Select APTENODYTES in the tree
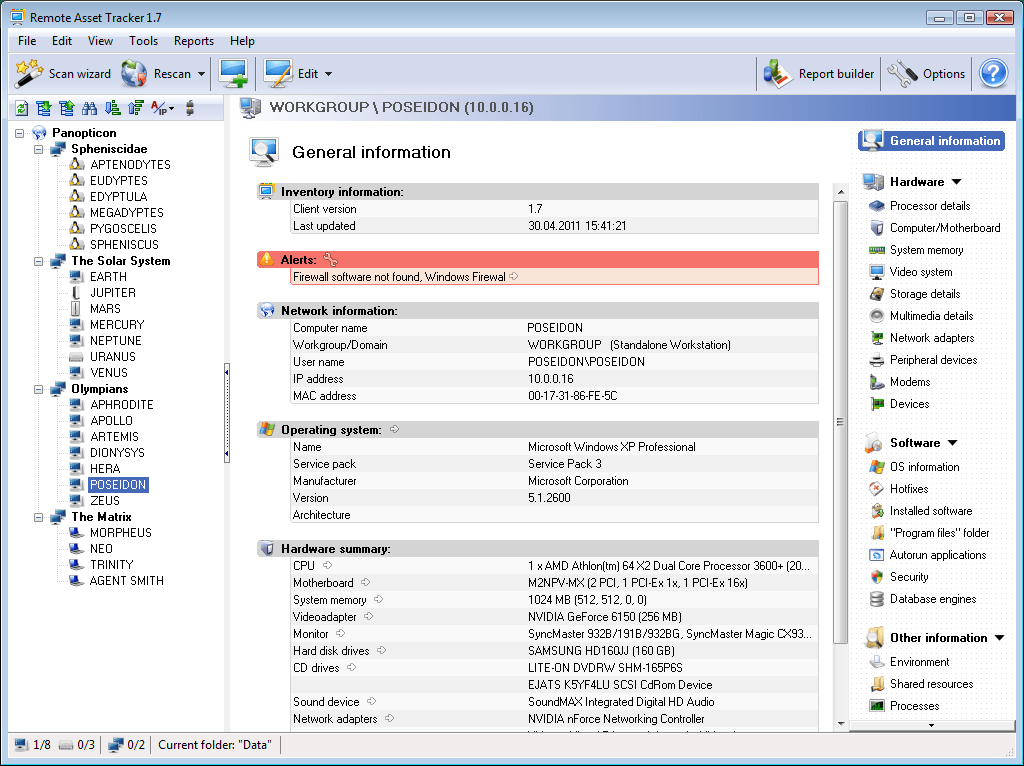This screenshot has height=766, width=1024. pyautogui.click(x=130, y=165)
